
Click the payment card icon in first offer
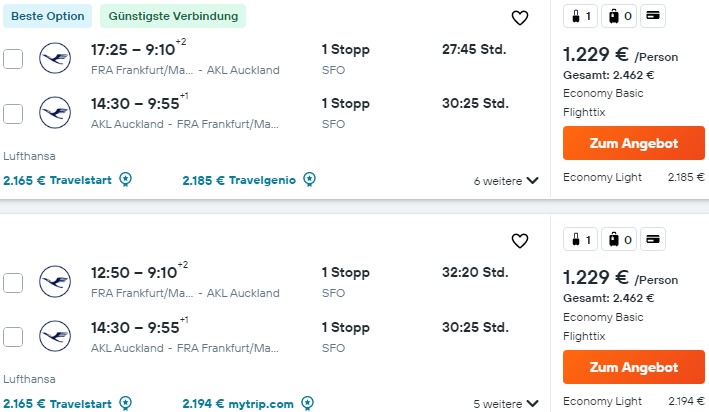pyautogui.click(x=652, y=16)
